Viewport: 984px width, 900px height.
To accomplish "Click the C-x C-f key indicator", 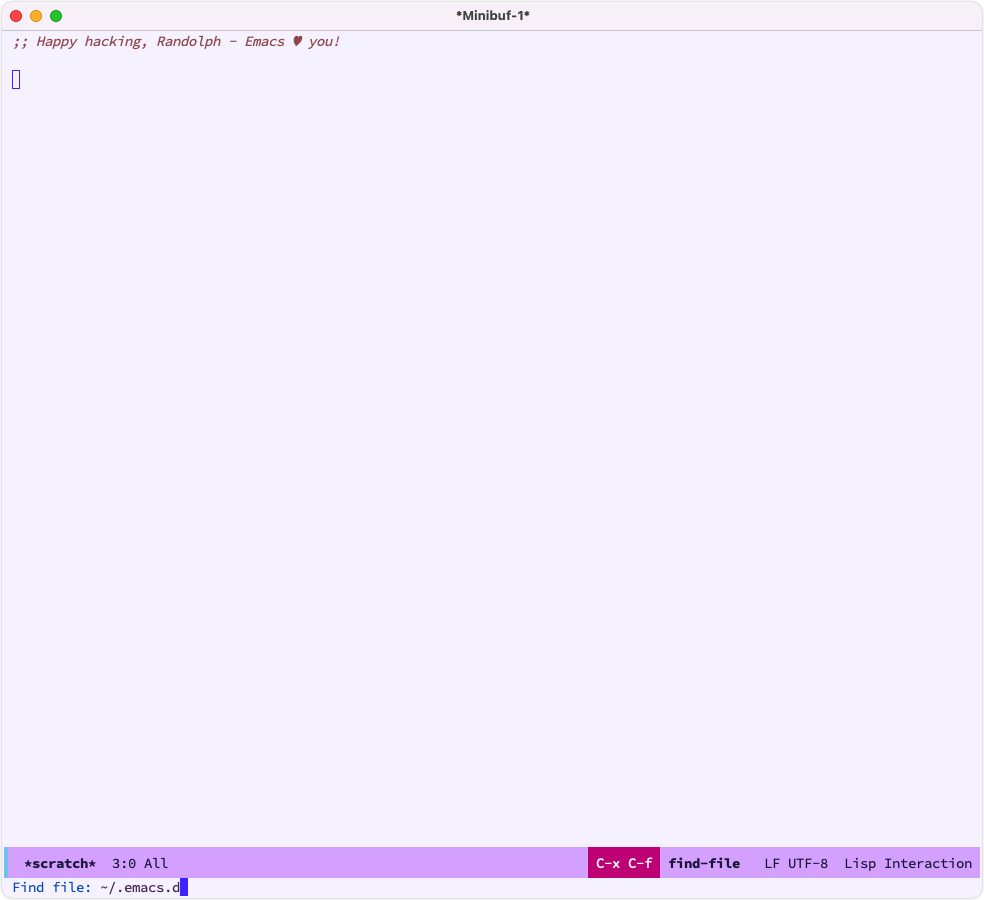I will click(624, 863).
